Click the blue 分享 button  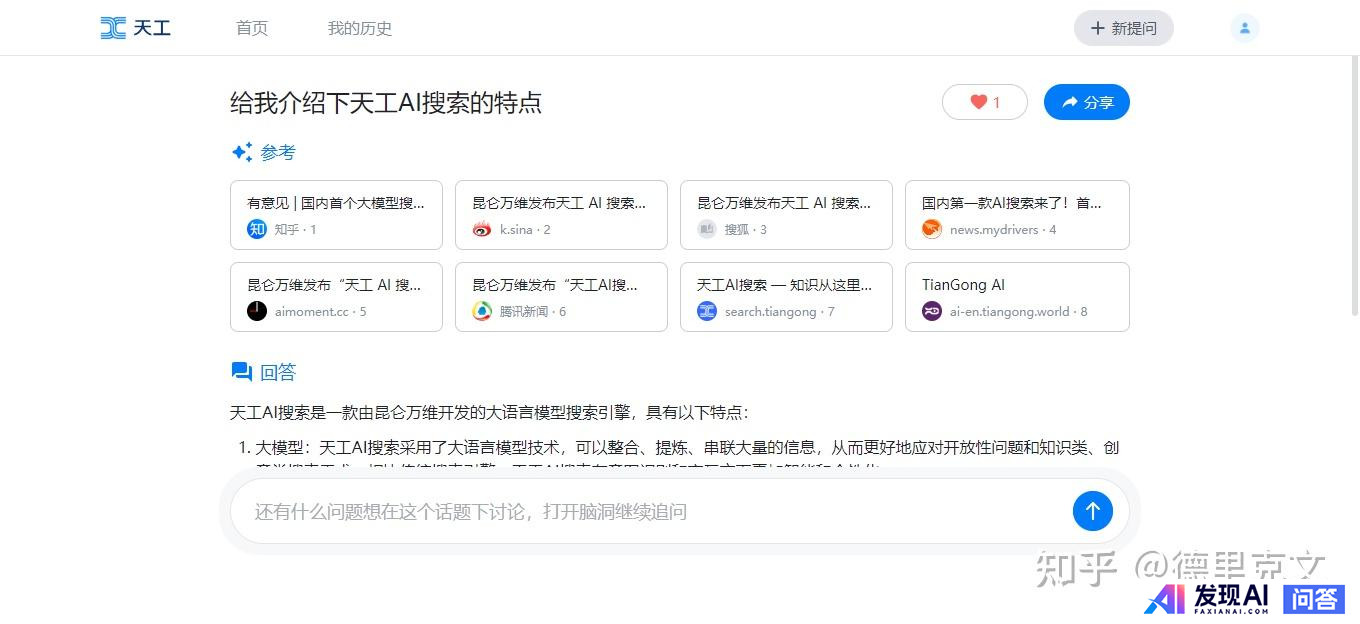coord(1086,102)
